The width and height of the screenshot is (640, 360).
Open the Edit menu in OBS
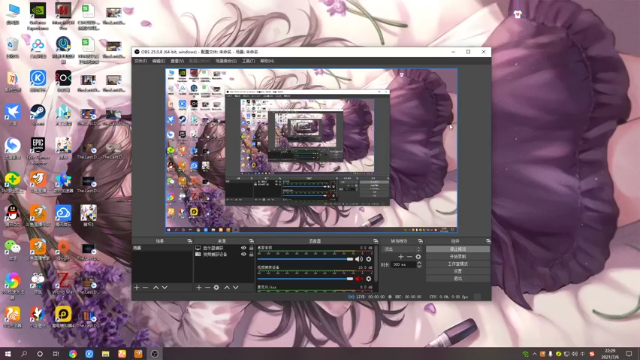coord(158,61)
